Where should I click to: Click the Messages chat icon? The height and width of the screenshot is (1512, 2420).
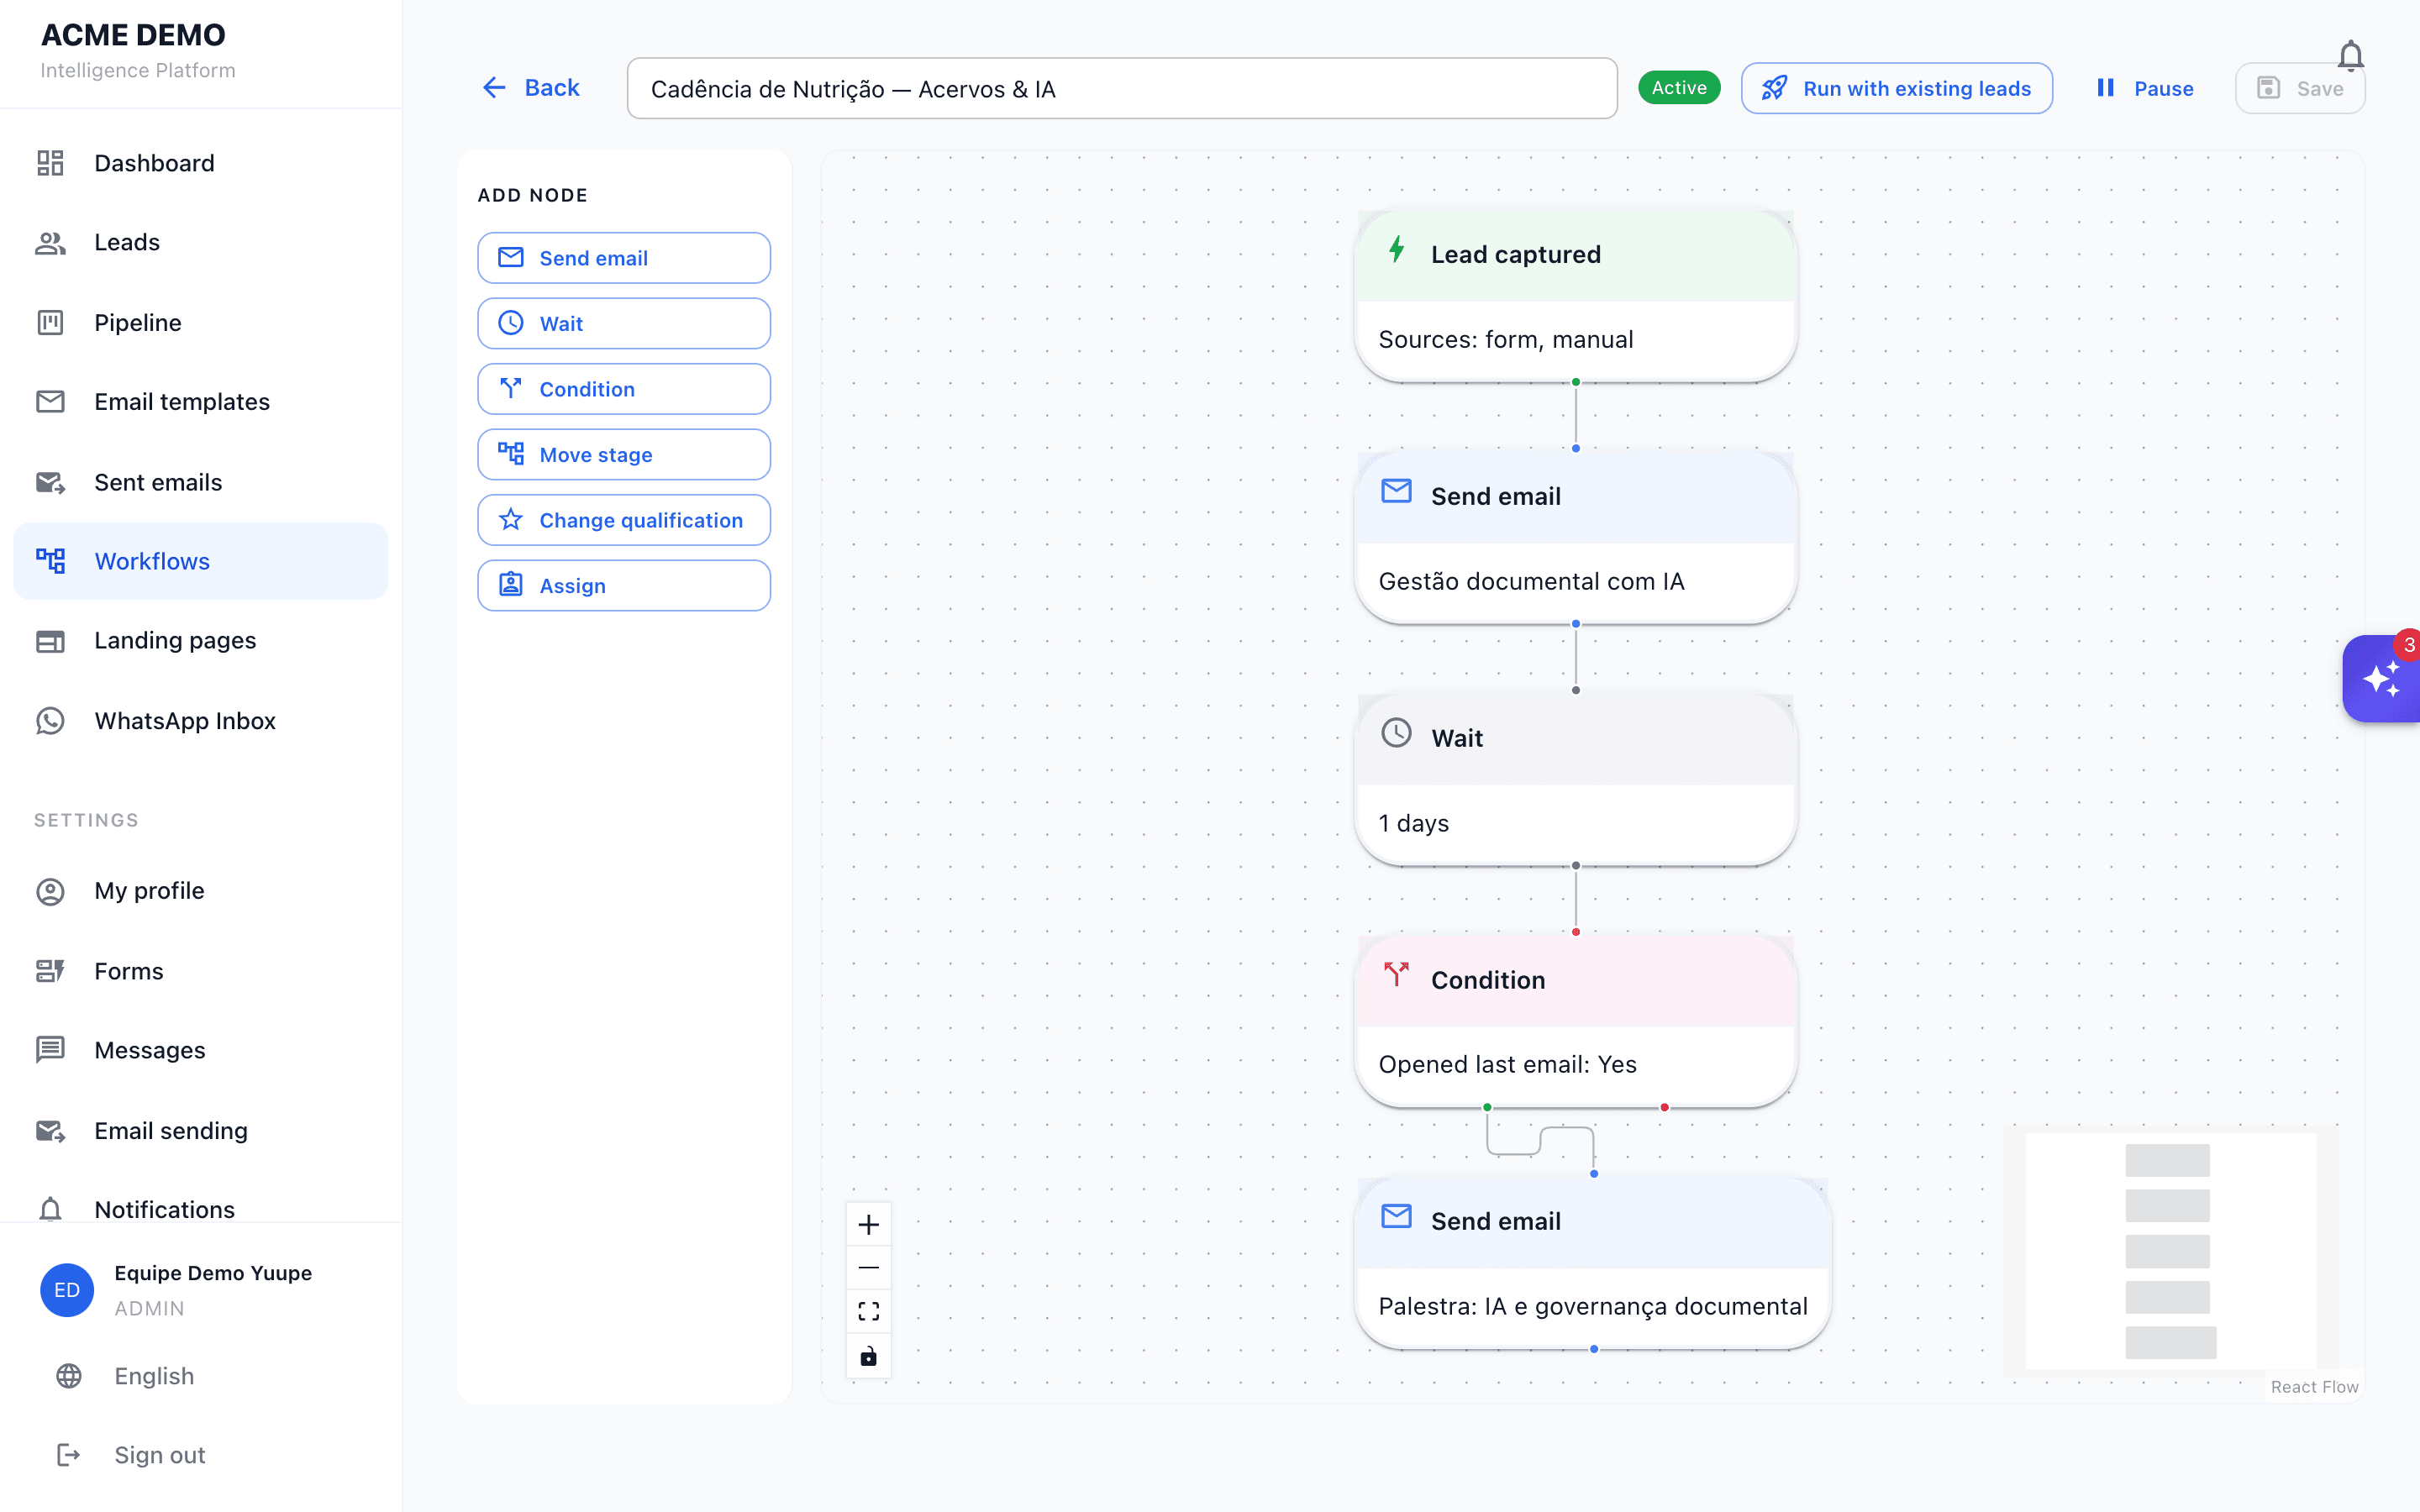(50, 1050)
